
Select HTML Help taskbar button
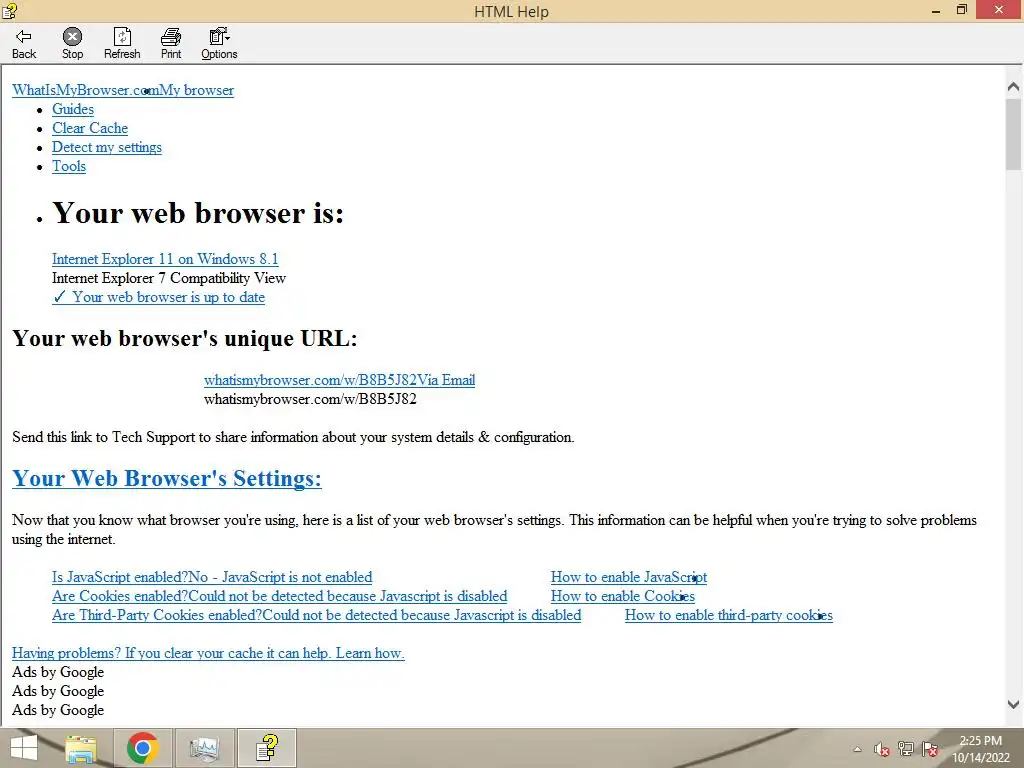[266, 748]
